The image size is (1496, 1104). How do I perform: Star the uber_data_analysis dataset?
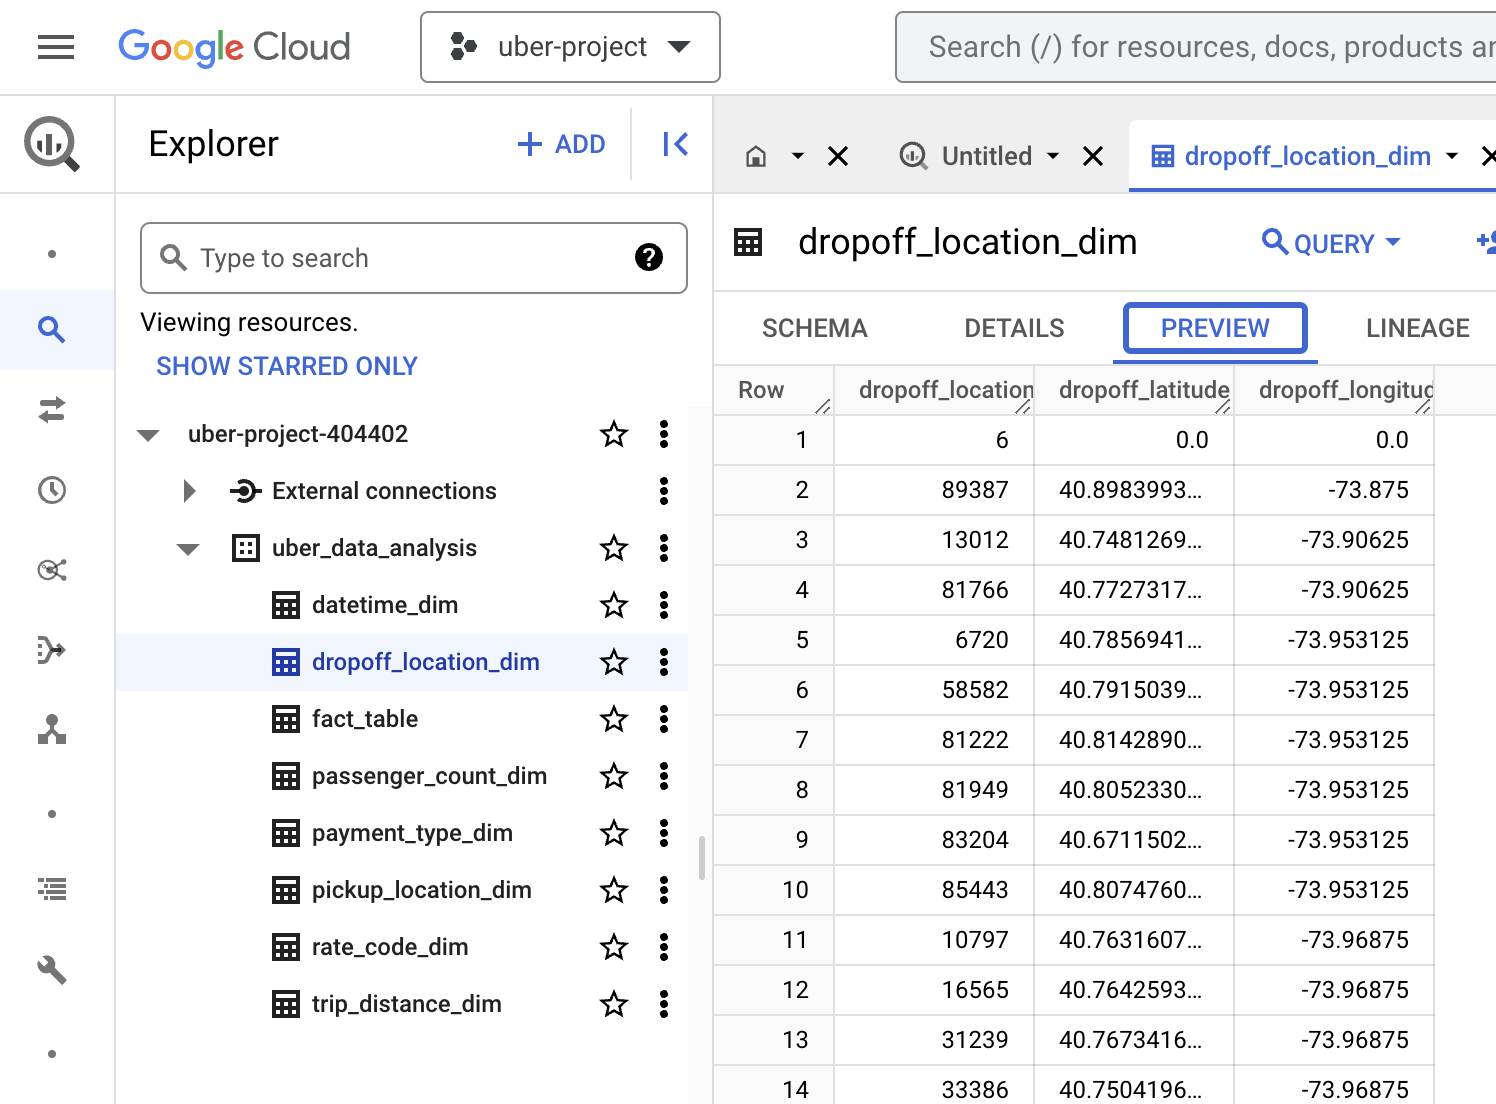pos(614,548)
